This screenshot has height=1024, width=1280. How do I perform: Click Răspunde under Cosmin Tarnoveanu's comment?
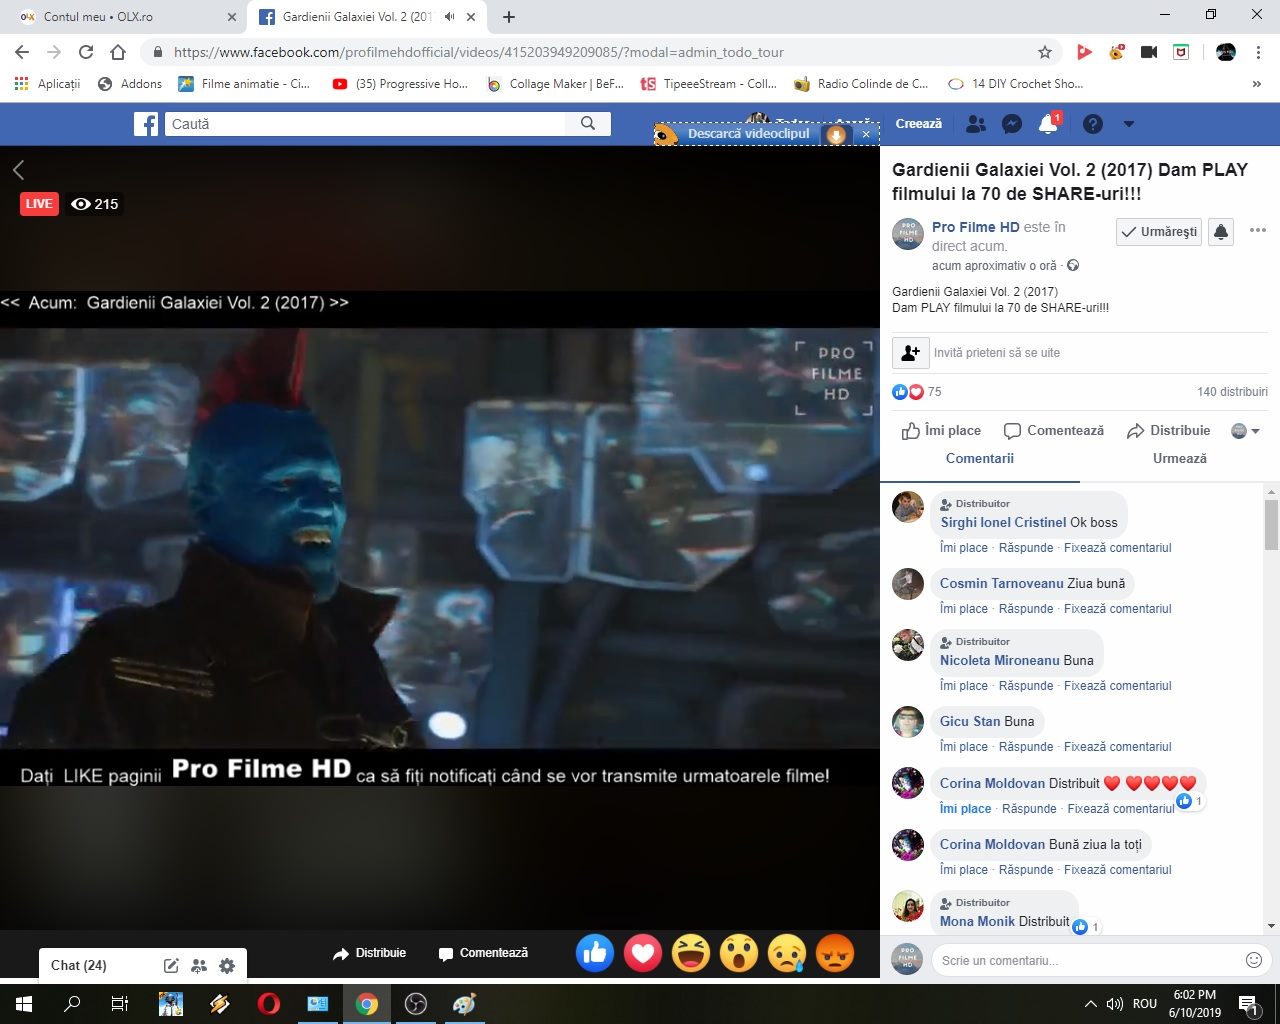(x=1026, y=609)
